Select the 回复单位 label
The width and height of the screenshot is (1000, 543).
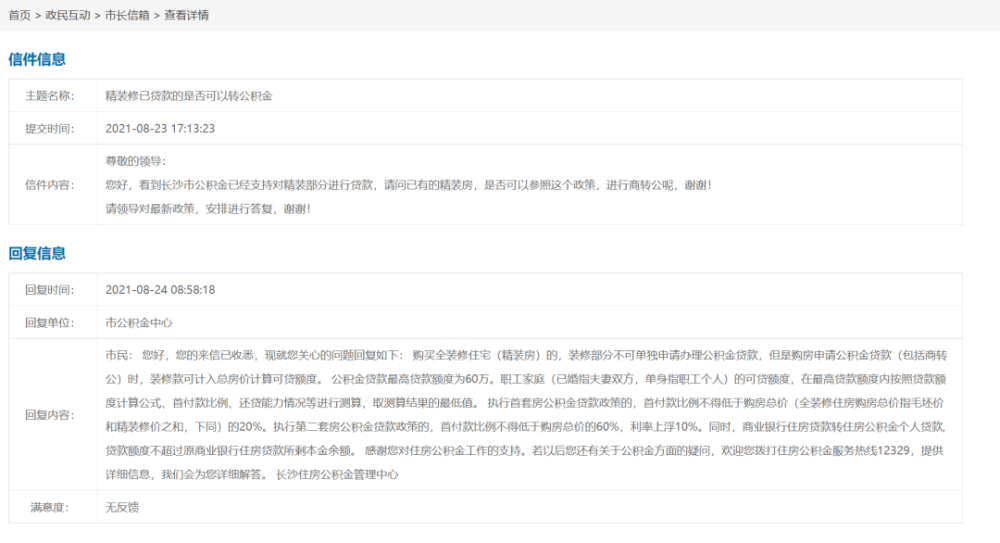pyautogui.click(x=49, y=323)
